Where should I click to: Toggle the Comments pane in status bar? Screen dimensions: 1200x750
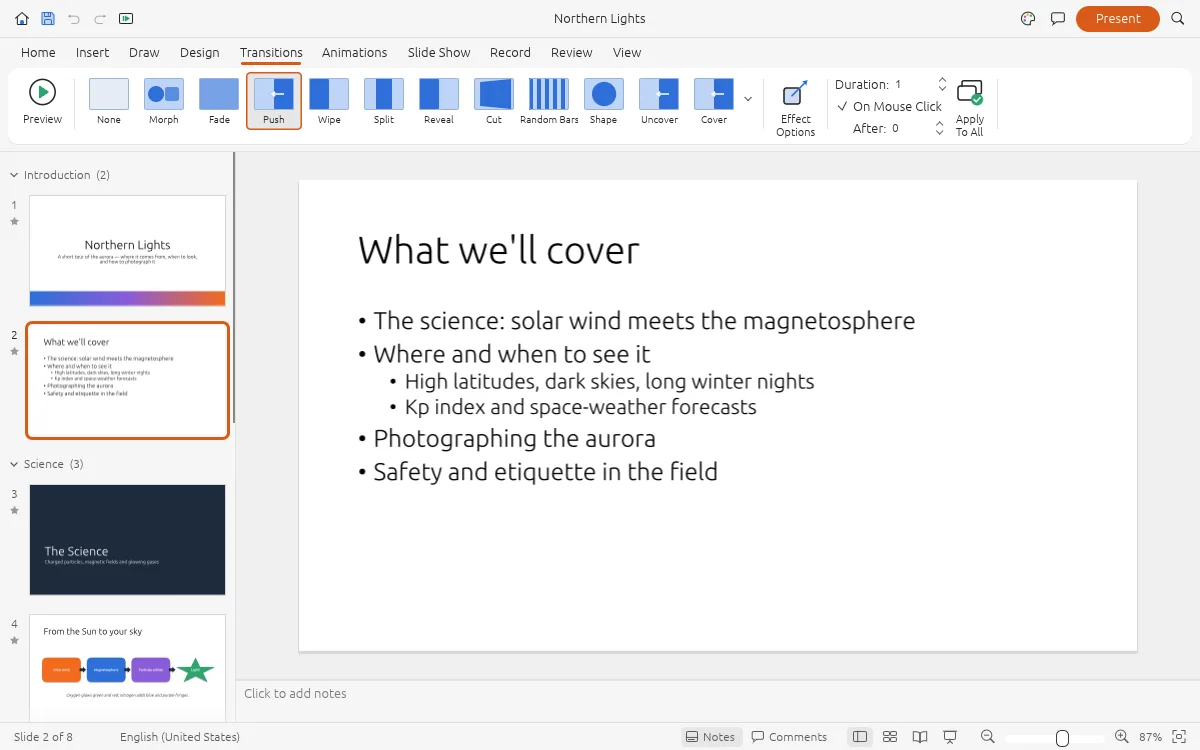pos(790,737)
